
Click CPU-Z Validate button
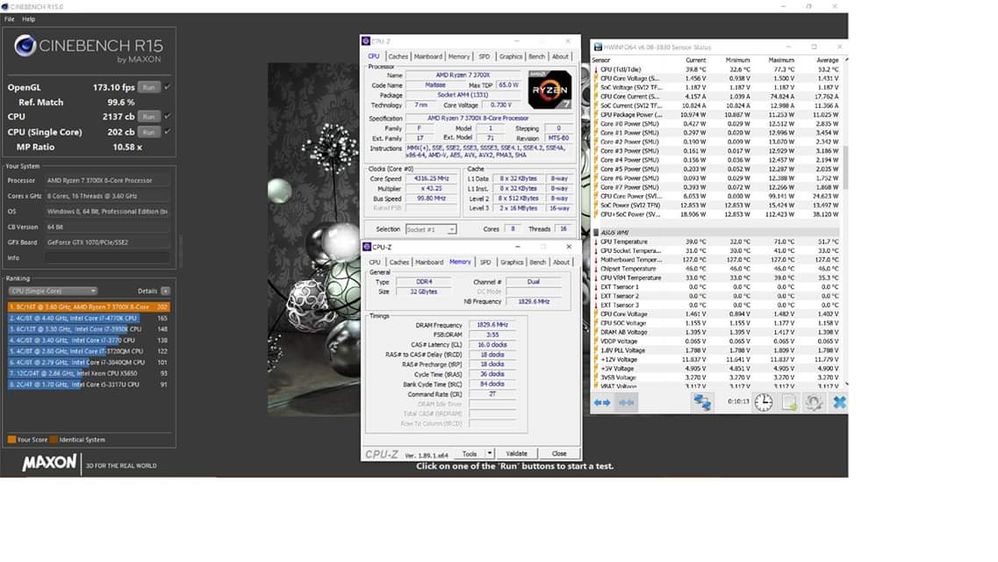(x=516, y=454)
